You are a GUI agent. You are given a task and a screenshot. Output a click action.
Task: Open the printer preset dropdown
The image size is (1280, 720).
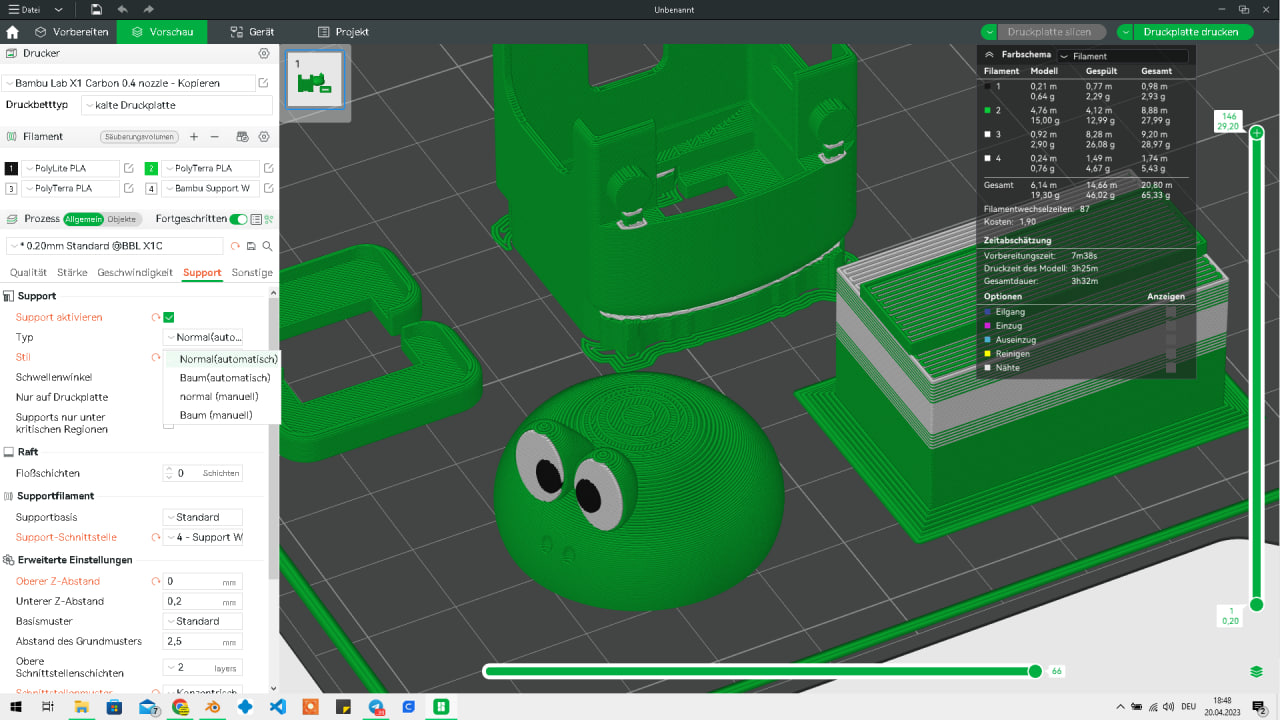click(x=127, y=83)
